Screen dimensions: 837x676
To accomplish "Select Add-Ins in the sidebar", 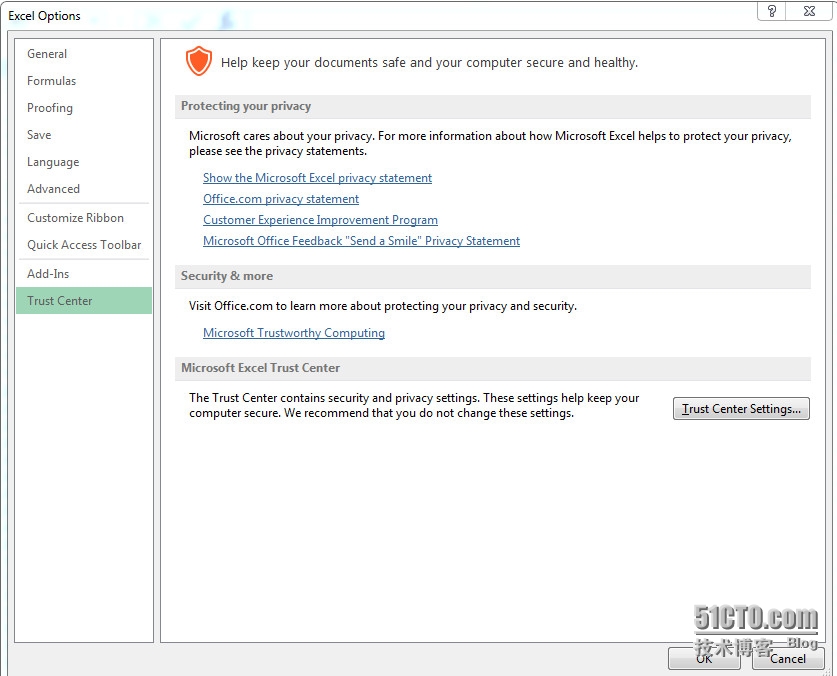I will pos(84,274).
